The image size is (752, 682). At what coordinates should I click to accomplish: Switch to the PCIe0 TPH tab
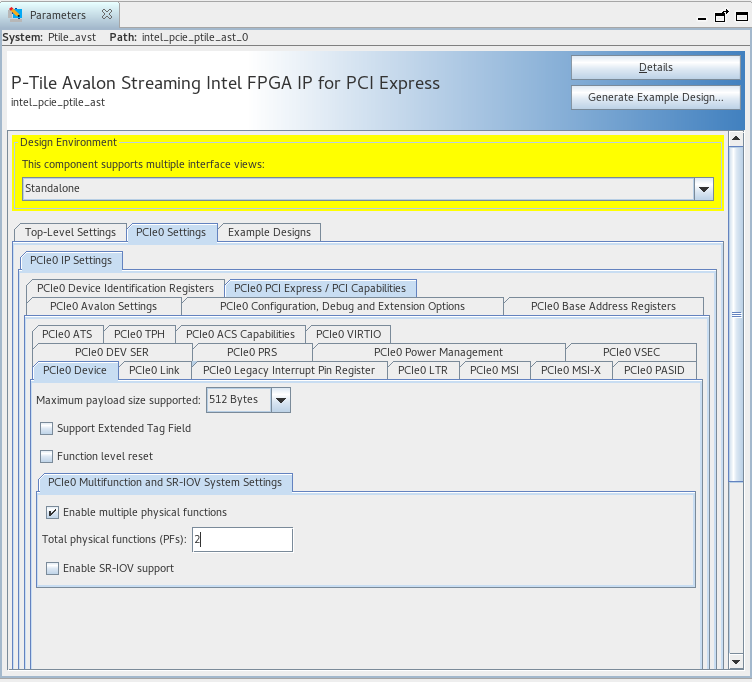point(140,334)
